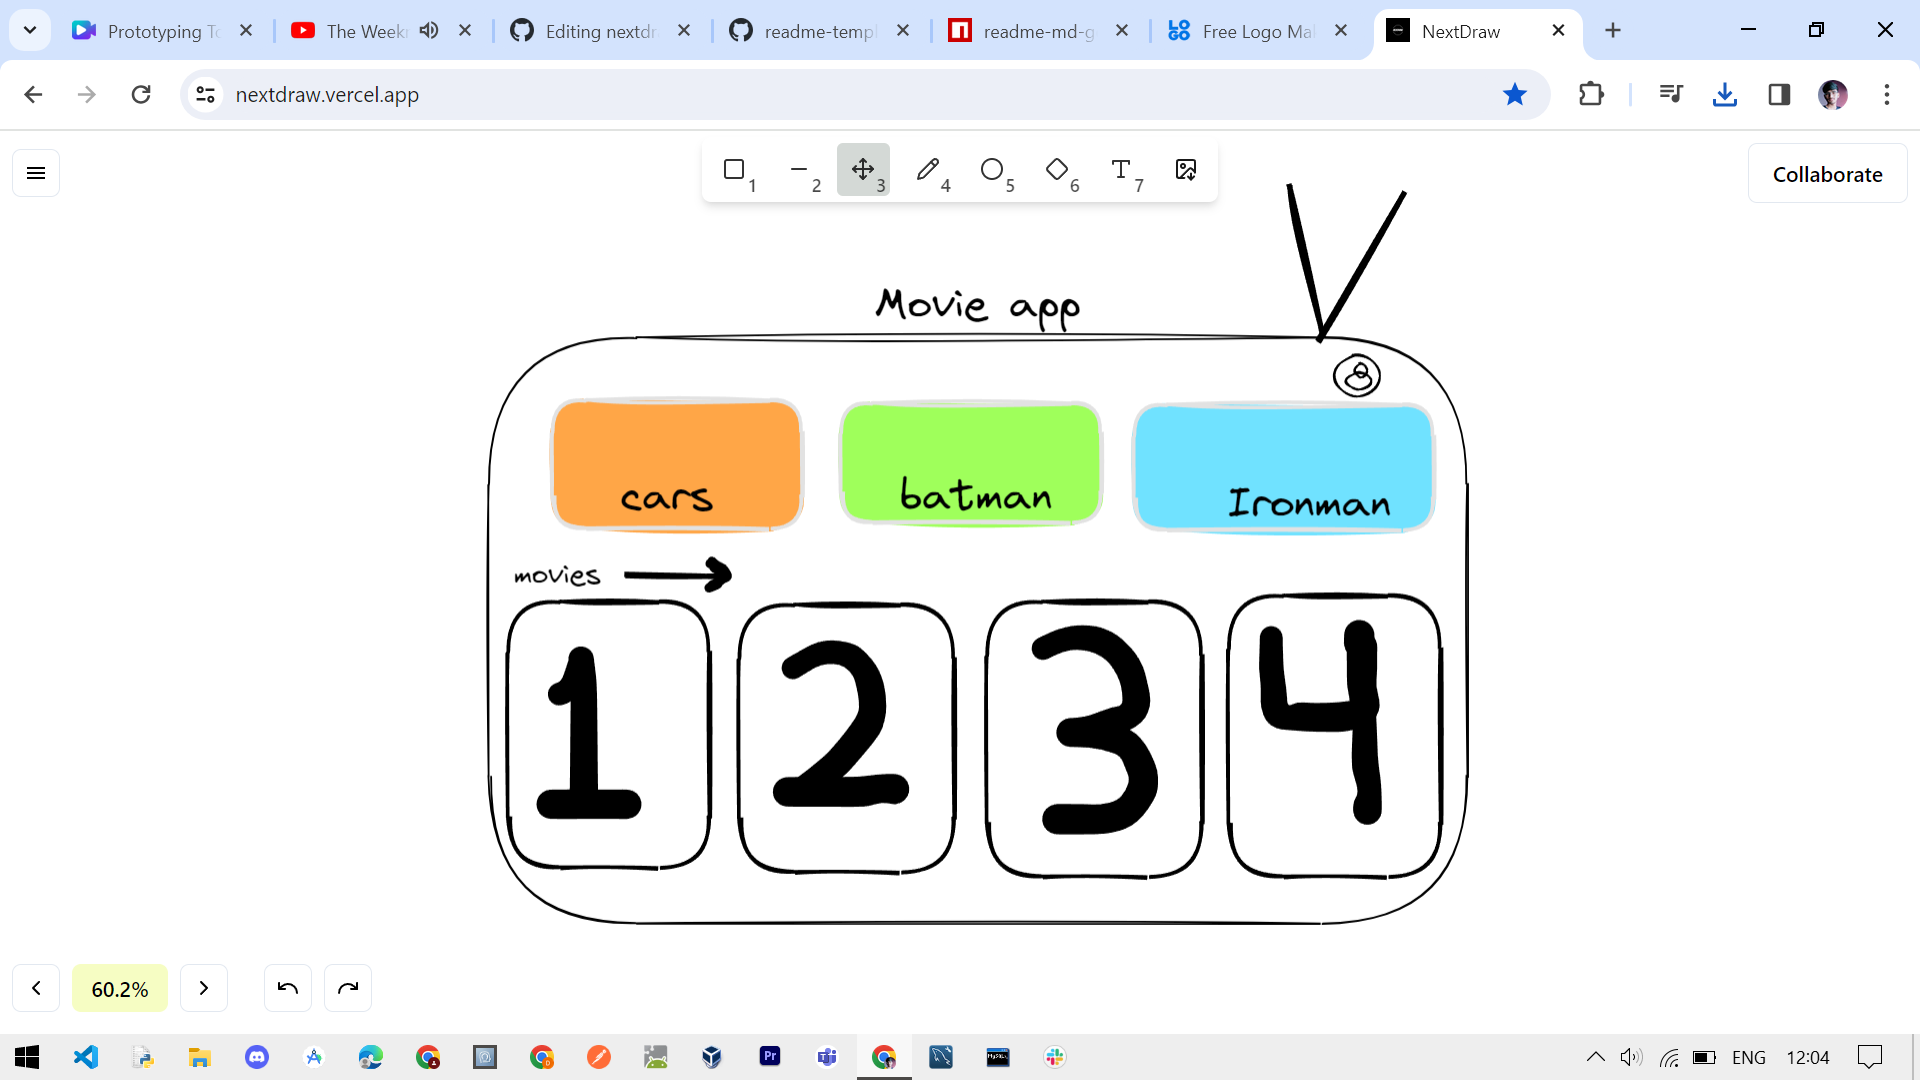Click the Collaborate button

(1827, 174)
